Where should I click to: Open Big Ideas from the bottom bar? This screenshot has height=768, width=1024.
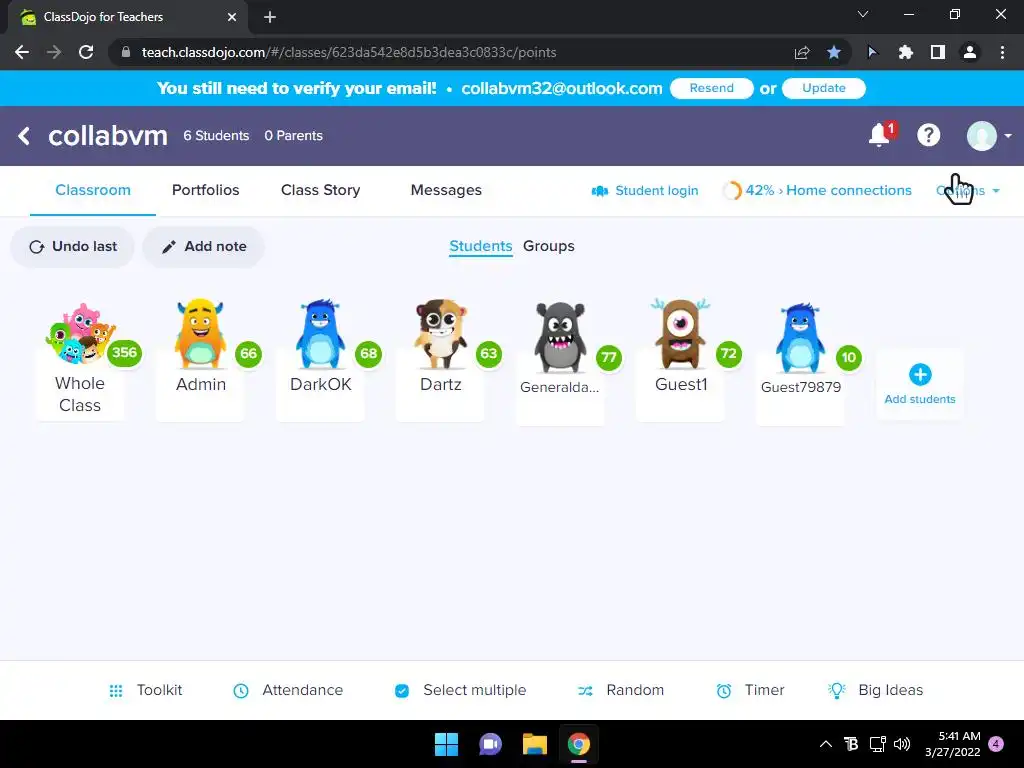click(875, 690)
